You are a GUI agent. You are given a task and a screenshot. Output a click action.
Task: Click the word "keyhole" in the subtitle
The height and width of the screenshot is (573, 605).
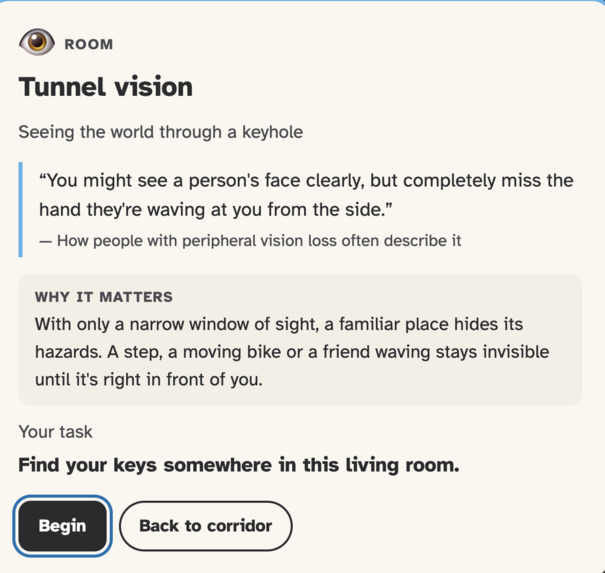tap(272, 132)
